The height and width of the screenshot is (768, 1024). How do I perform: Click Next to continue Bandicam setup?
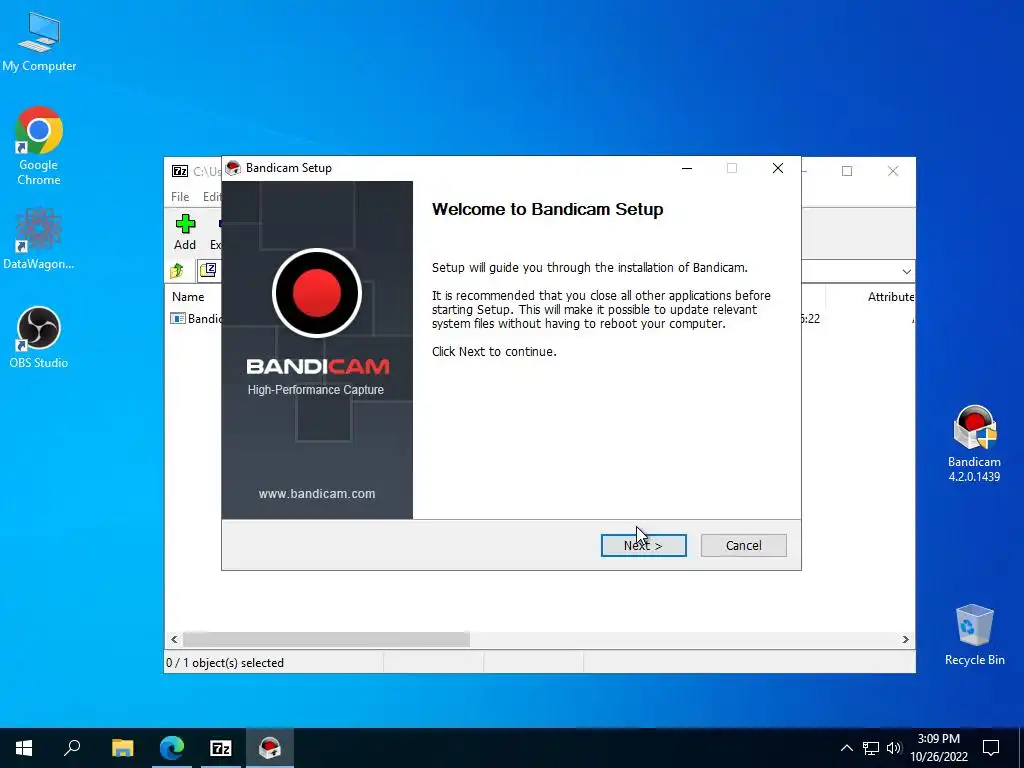coord(643,545)
